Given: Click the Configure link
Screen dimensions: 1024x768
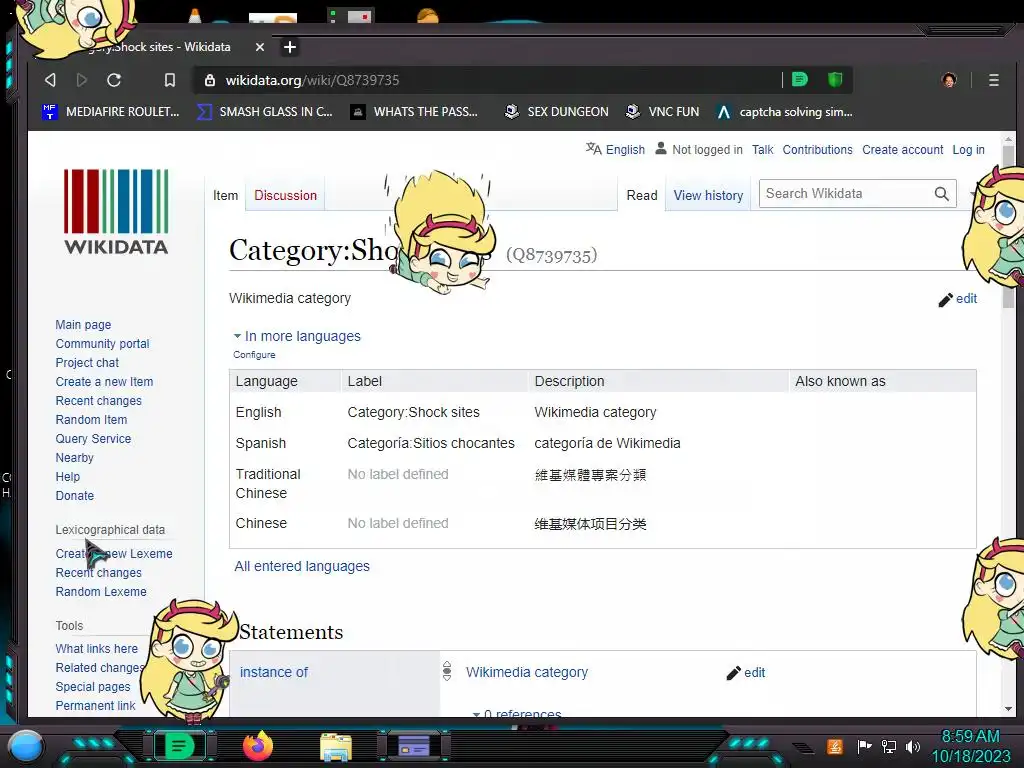Looking at the screenshot, I should [254, 355].
